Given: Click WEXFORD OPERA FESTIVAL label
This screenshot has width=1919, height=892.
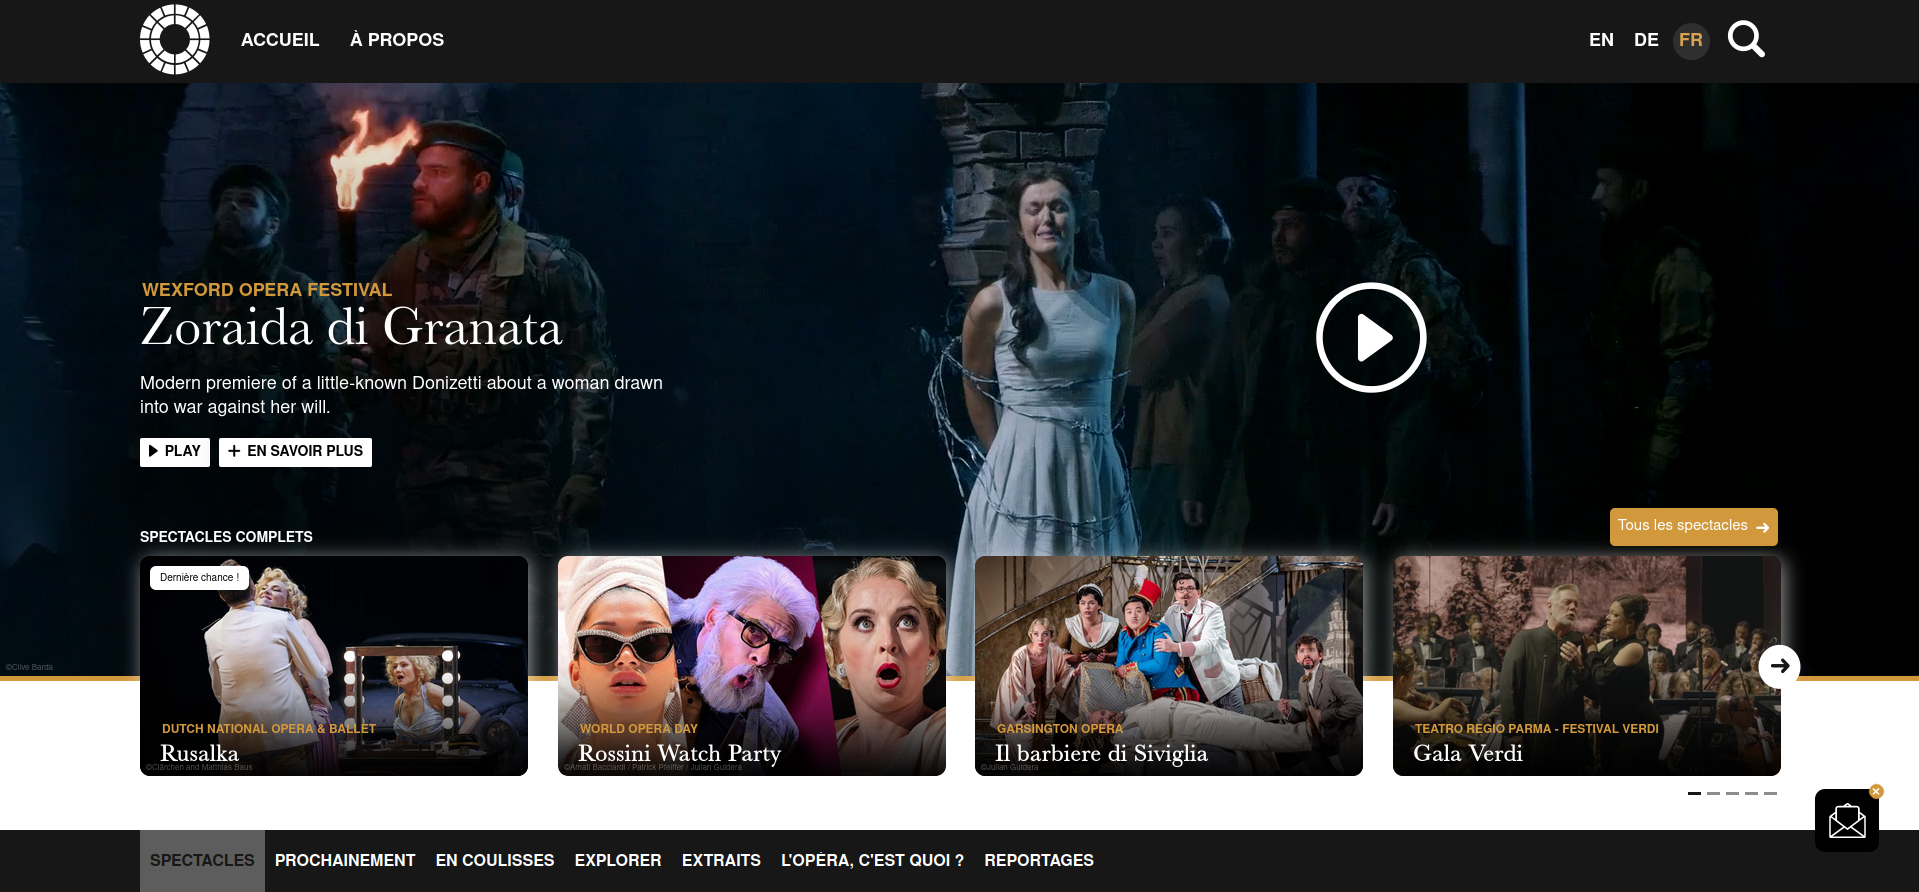Looking at the screenshot, I should (267, 290).
